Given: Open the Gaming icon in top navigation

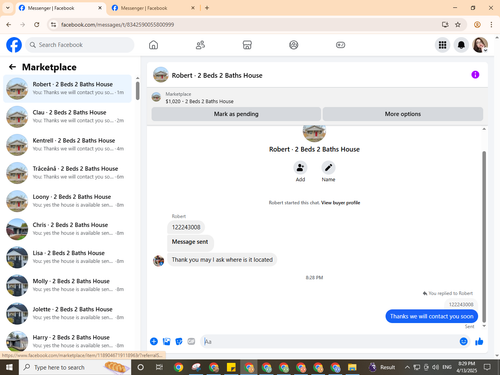Looking at the screenshot, I should pos(340,45).
